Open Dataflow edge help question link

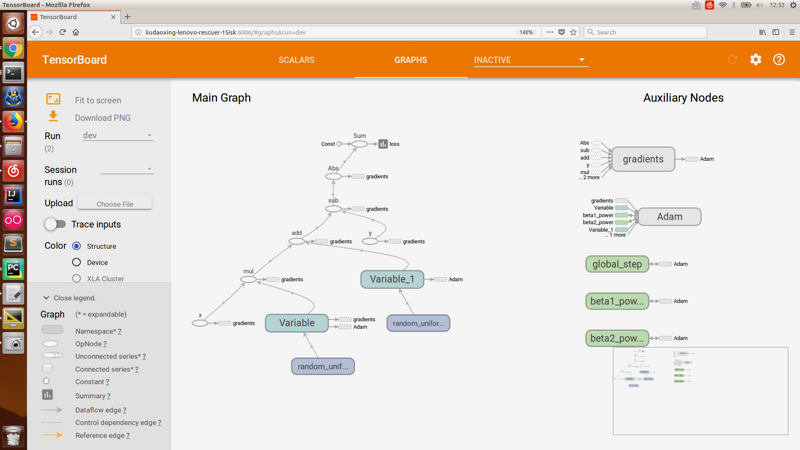pos(124,410)
